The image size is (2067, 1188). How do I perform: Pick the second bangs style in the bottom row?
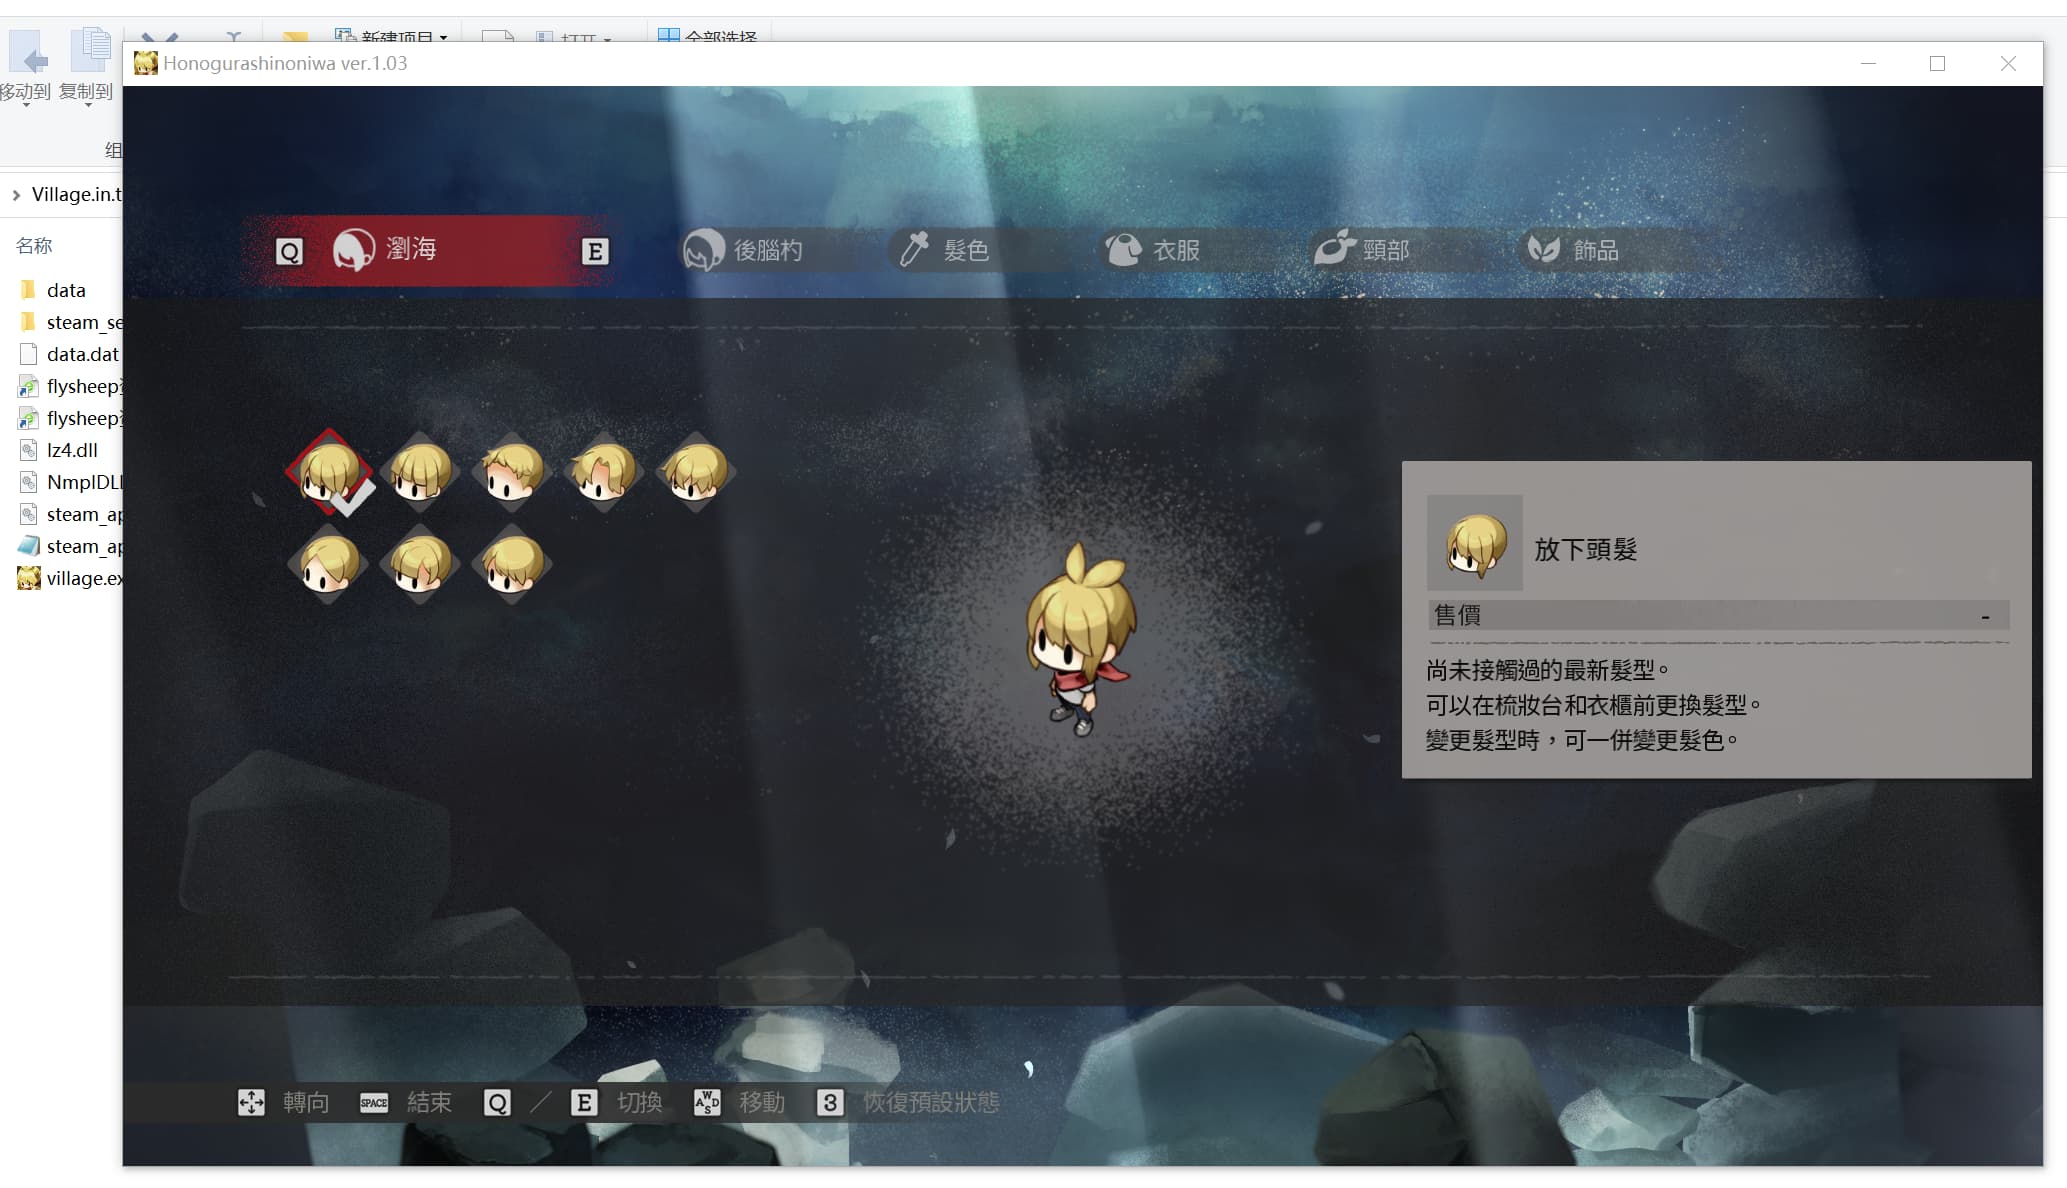(x=421, y=564)
